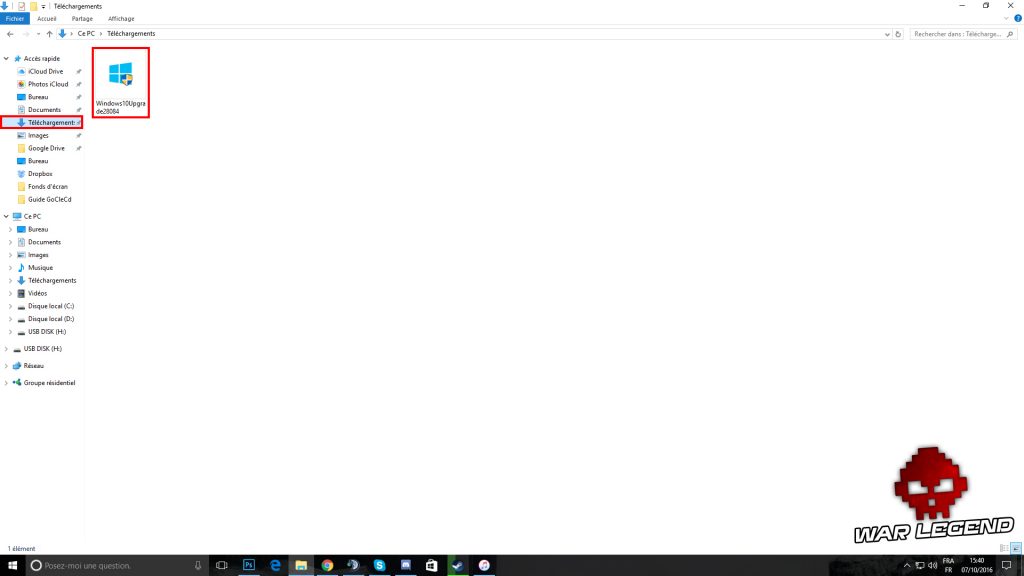Open Skype from the taskbar
The width and height of the screenshot is (1024, 576).
point(380,565)
